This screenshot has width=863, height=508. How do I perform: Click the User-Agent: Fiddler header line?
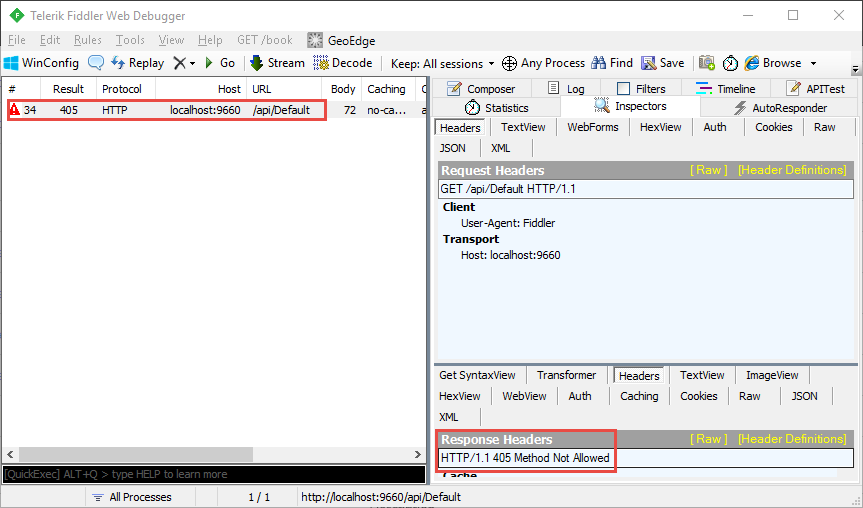[x=507, y=223]
